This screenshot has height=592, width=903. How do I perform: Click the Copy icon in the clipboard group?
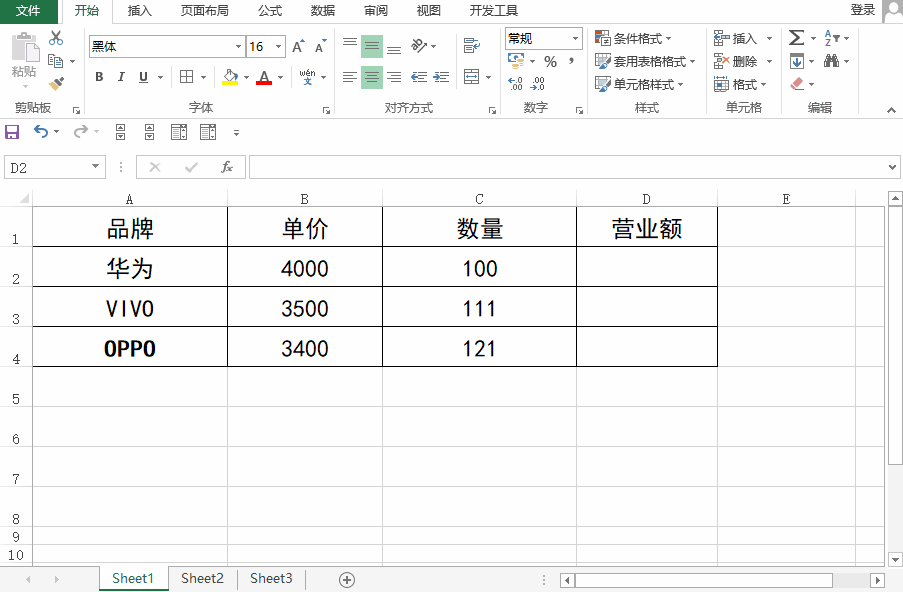55,60
